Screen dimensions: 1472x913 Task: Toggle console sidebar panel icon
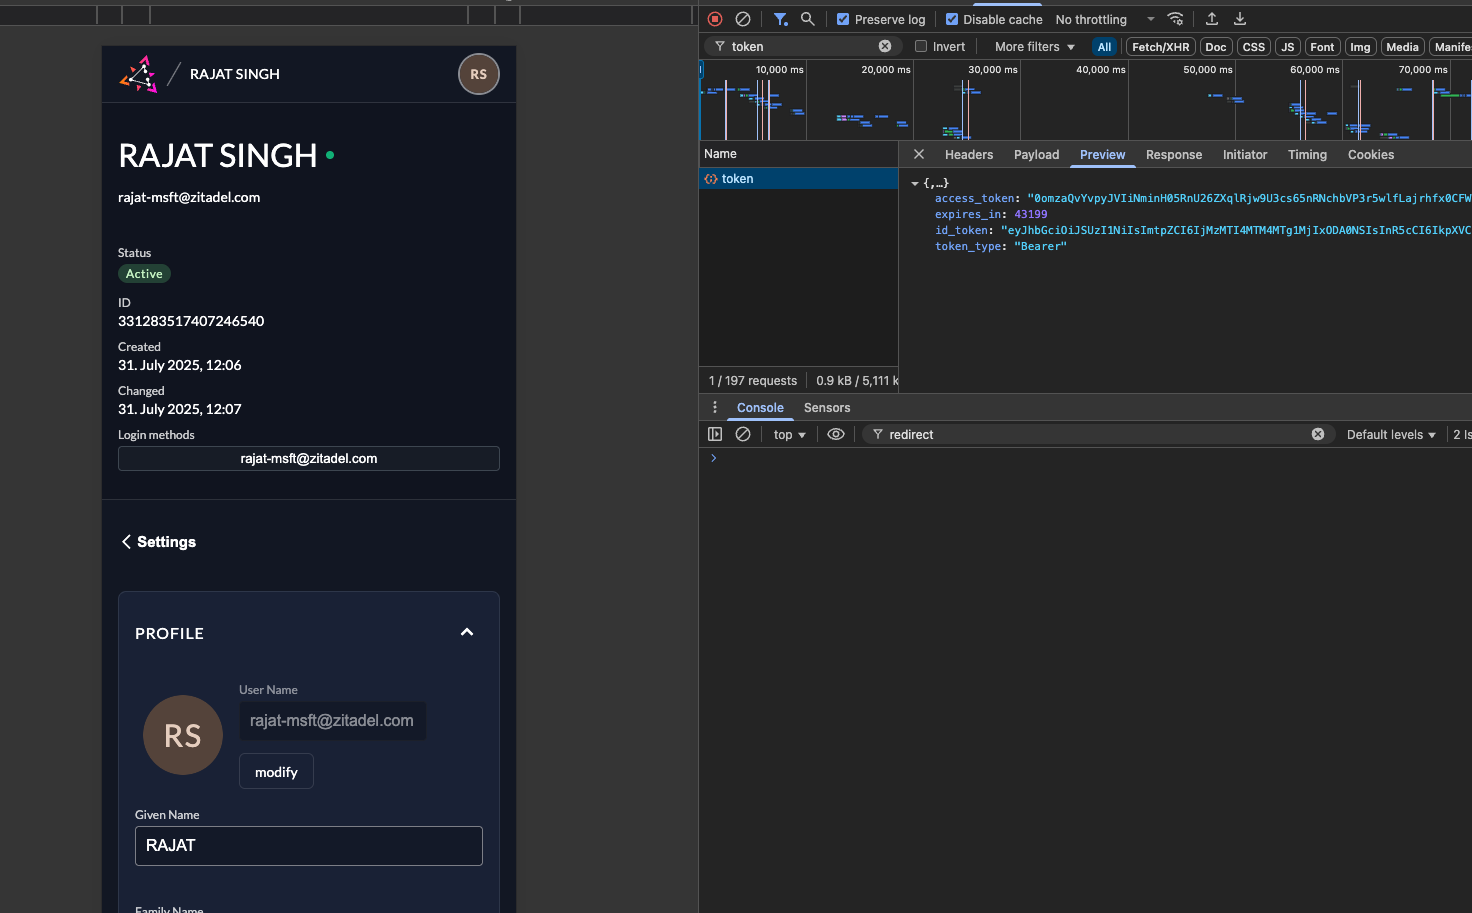click(715, 434)
